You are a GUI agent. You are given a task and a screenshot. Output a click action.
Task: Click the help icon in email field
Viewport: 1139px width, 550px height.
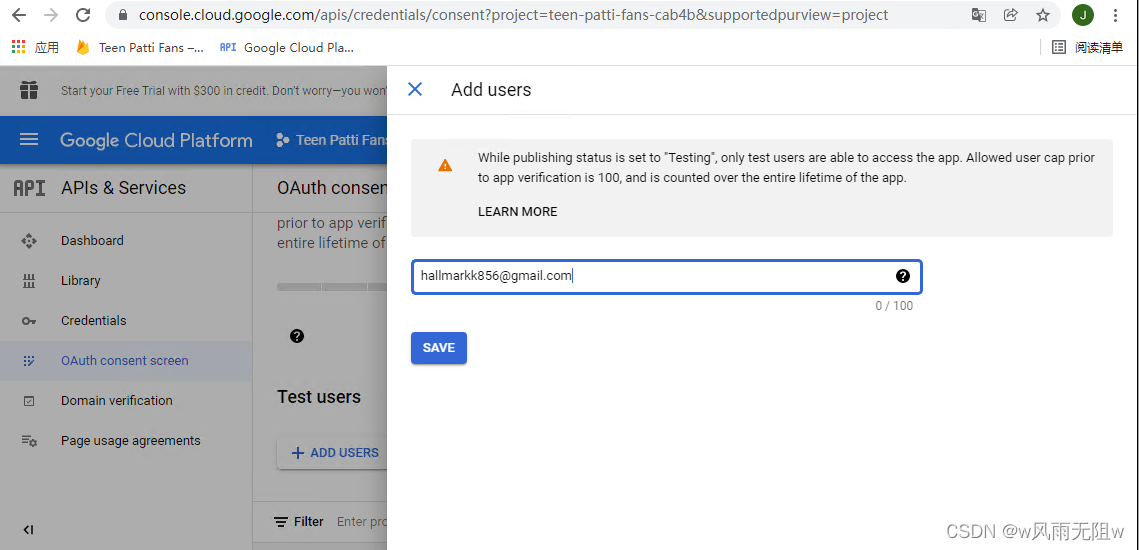click(x=902, y=276)
